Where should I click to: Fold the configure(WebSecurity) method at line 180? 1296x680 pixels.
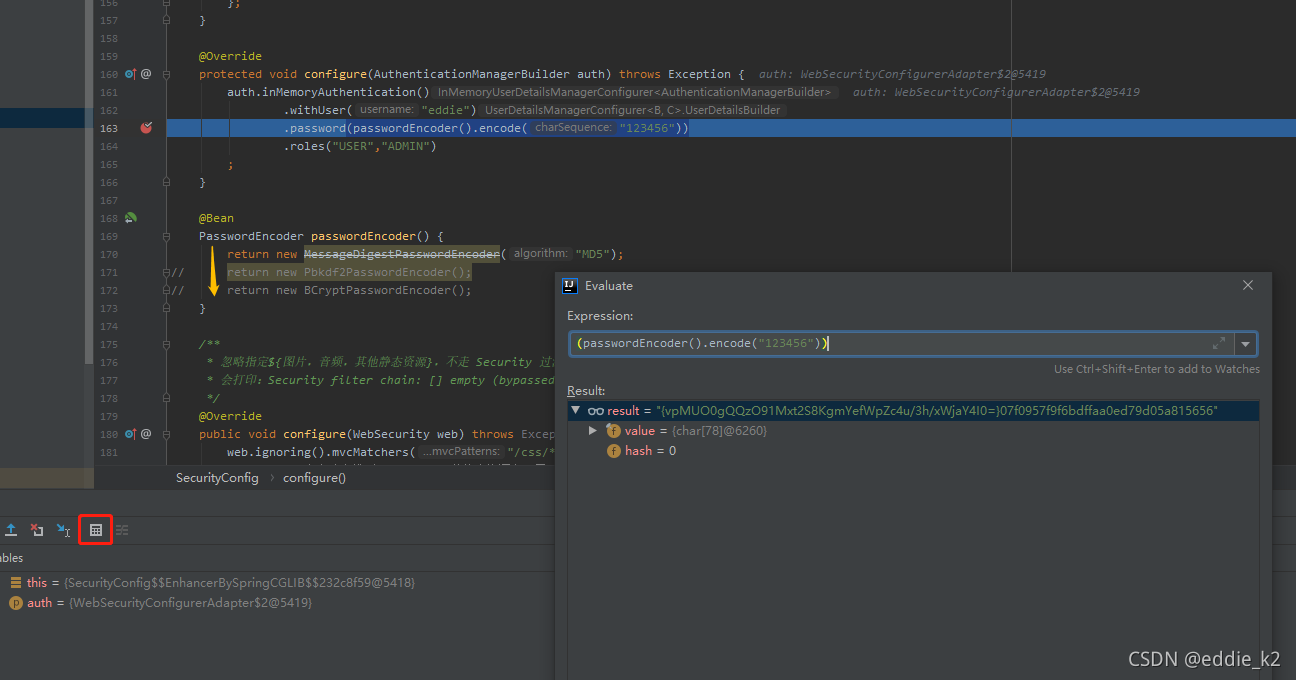click(168, 434)
